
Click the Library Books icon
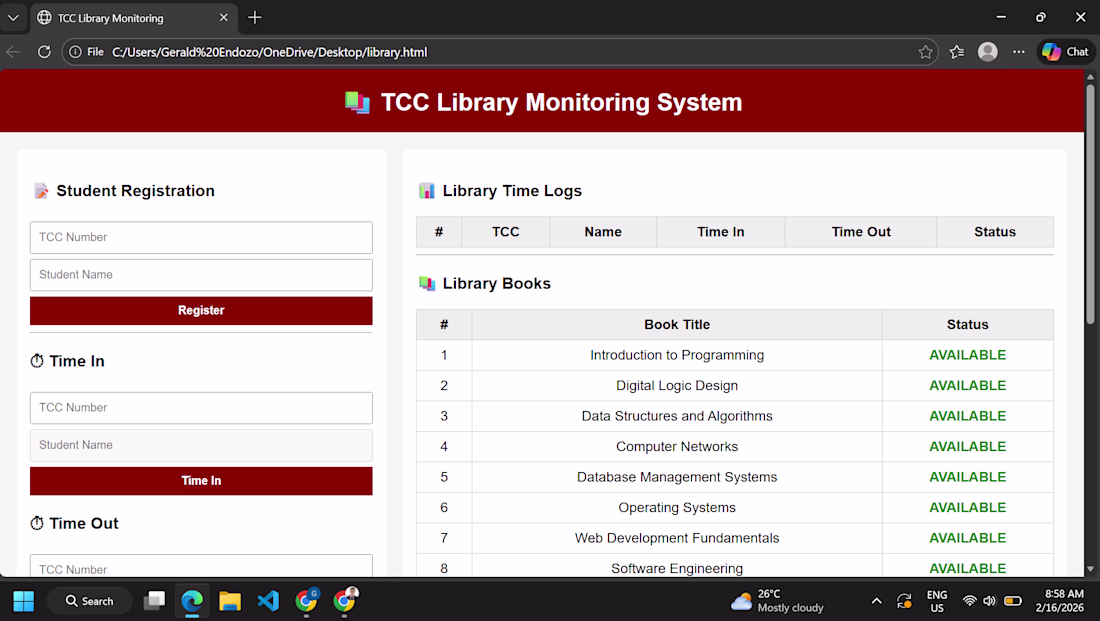pyautogui.click(x=427, y=283)
